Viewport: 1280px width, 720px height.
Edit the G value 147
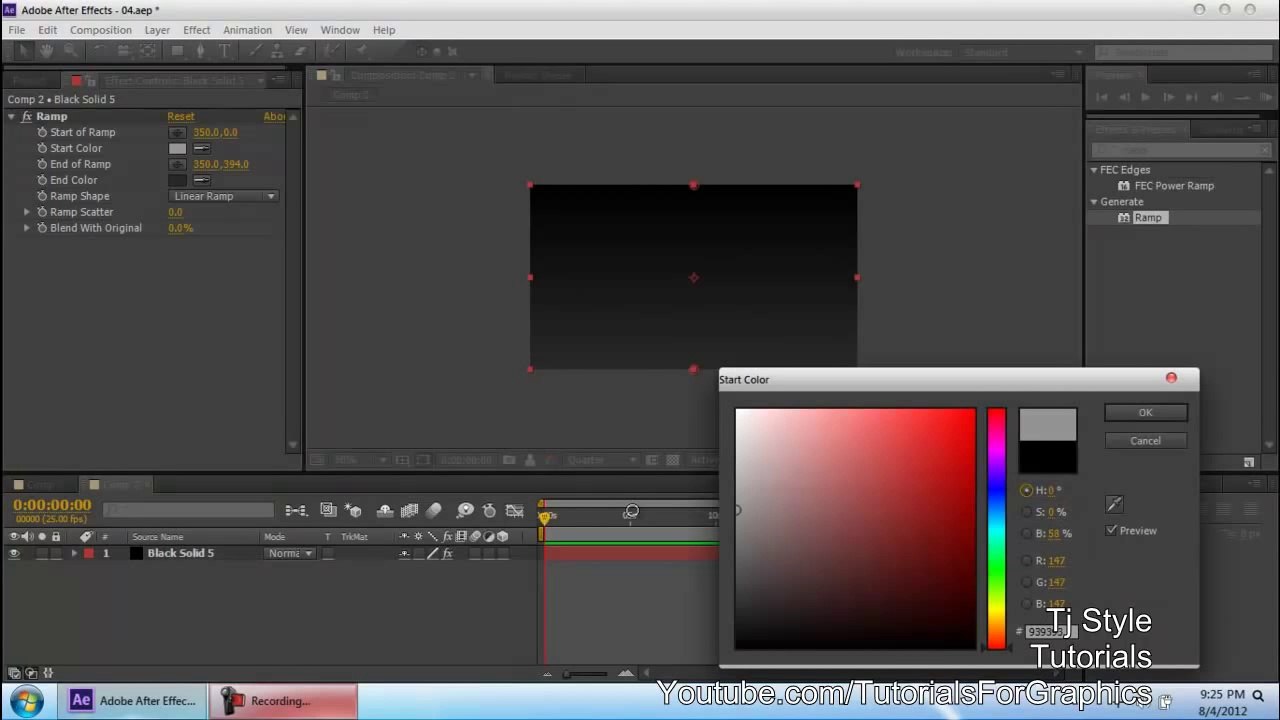[x=1057, y=582]
